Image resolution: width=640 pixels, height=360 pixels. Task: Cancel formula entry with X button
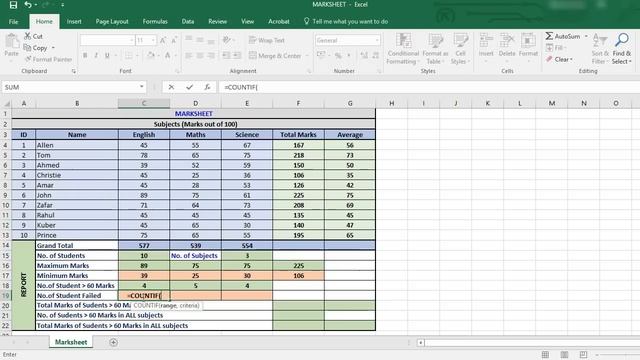(x=171, y=87)
